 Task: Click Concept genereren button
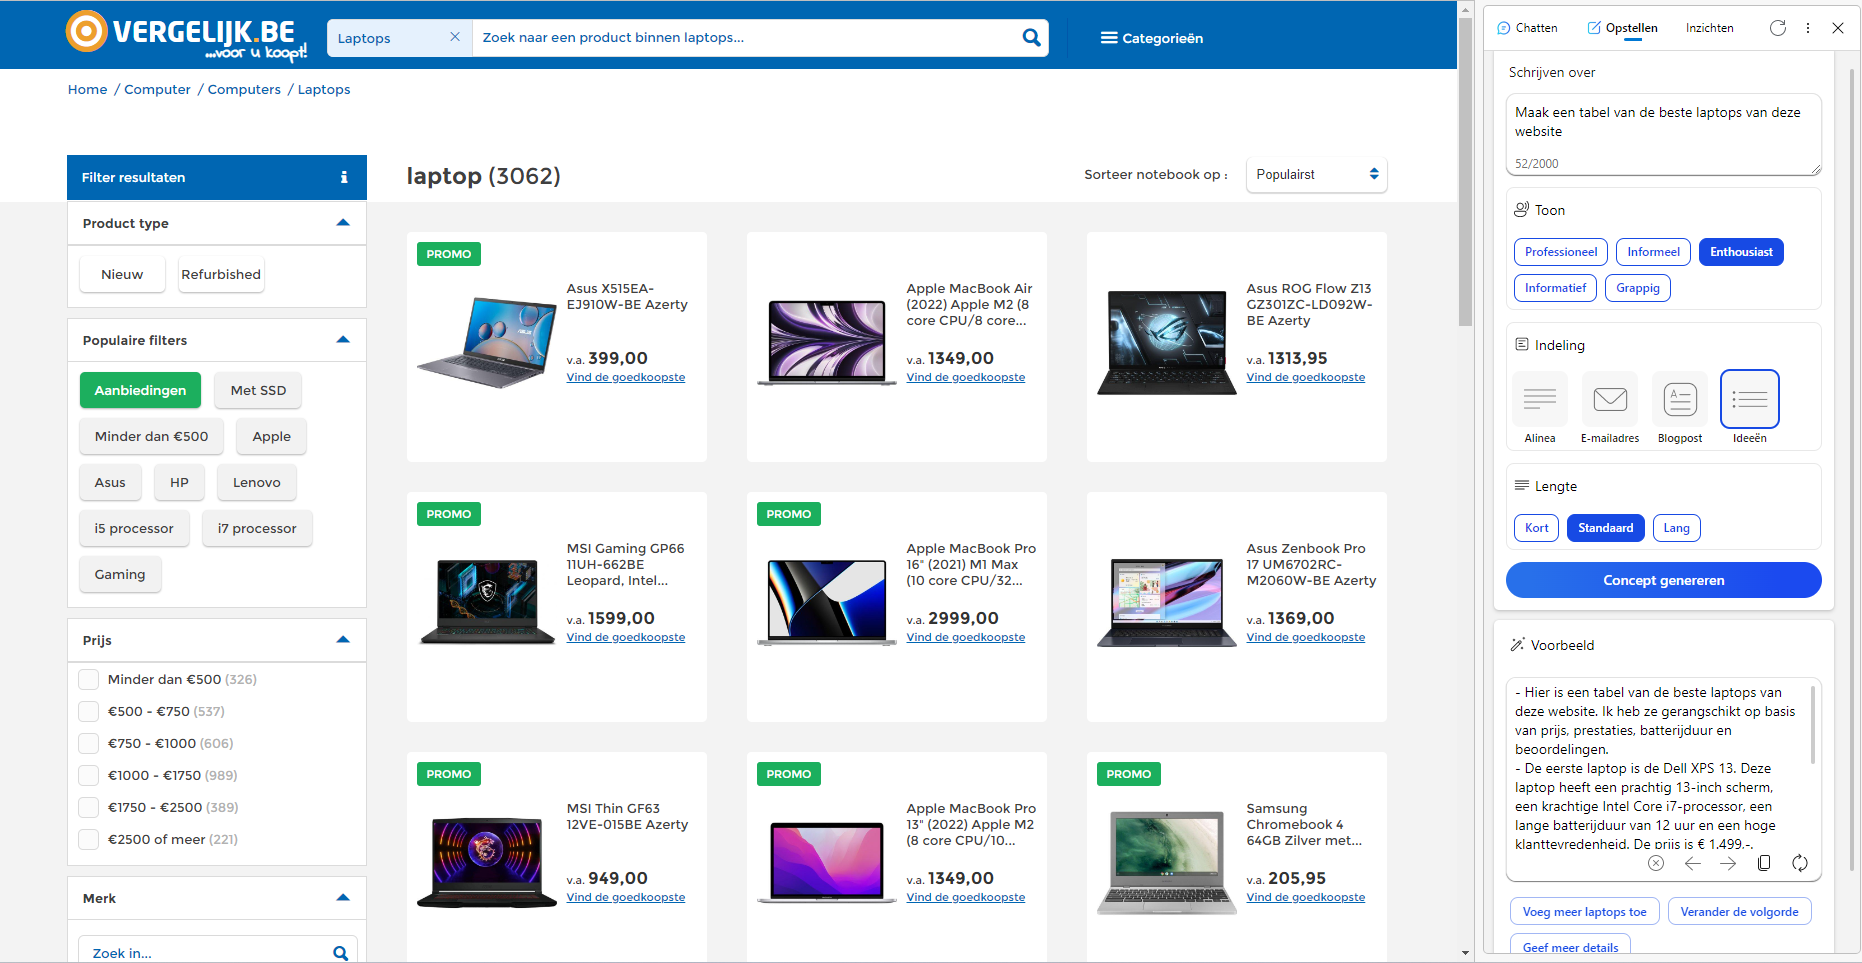pos(1663,580)
